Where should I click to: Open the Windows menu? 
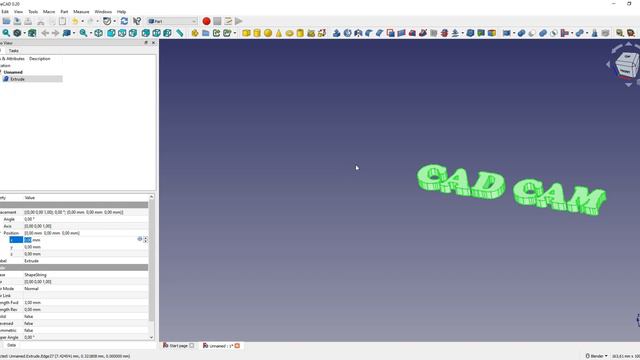click(x=103, y=12)
